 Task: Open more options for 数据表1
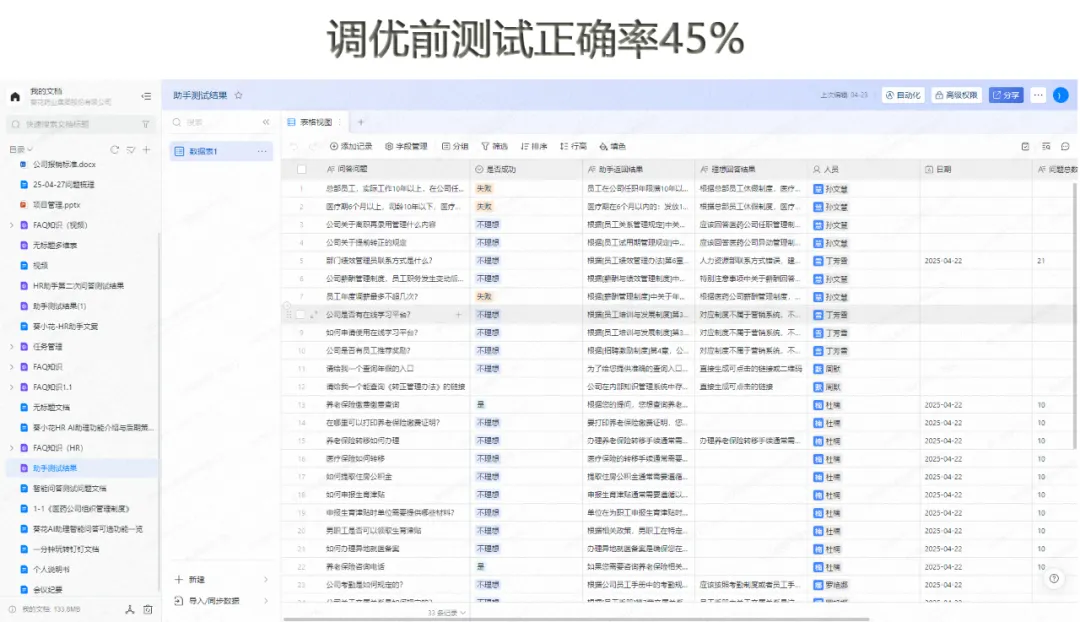click(262, 151)
